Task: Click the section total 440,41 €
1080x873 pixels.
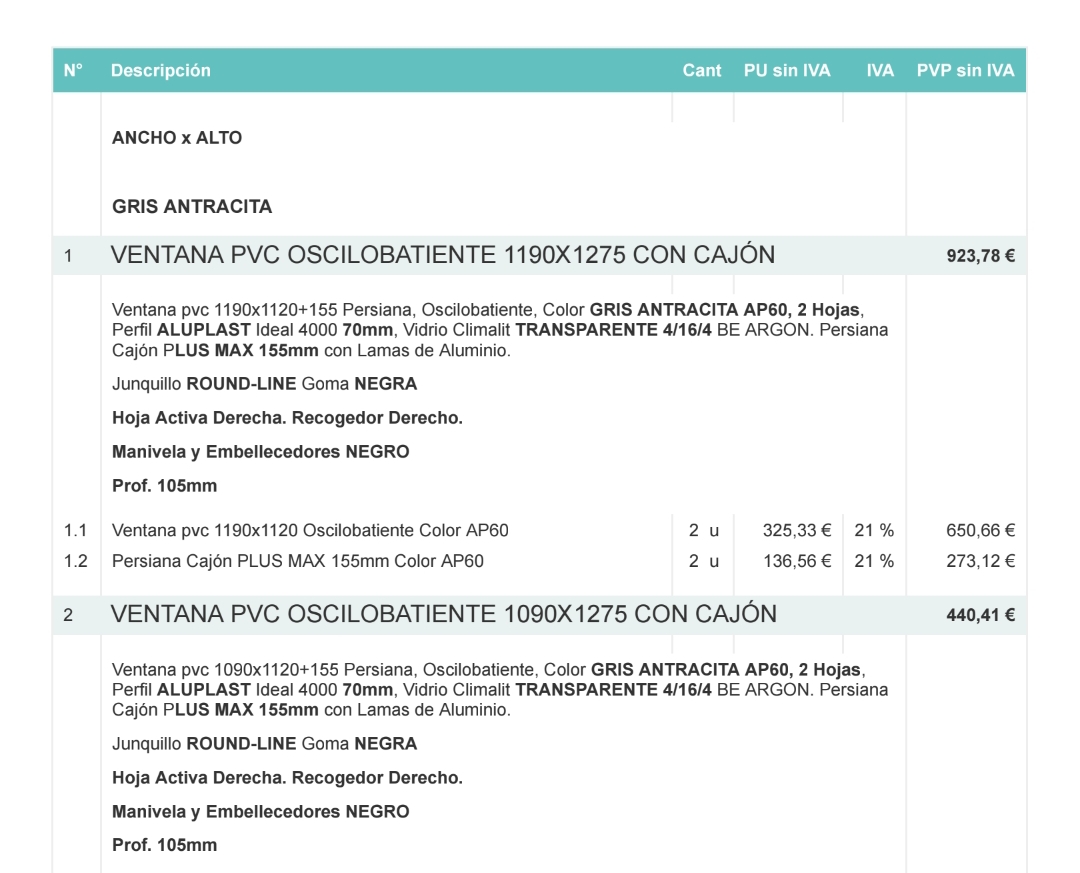Action: (980, 615)
